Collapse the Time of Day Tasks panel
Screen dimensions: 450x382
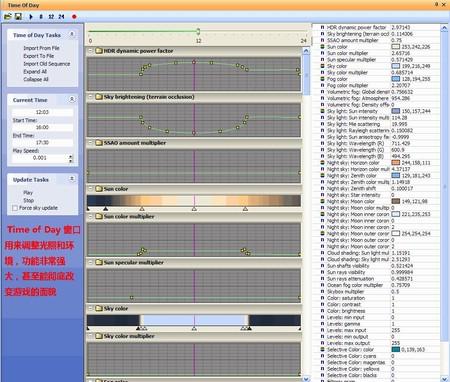[x=72, y=34]
